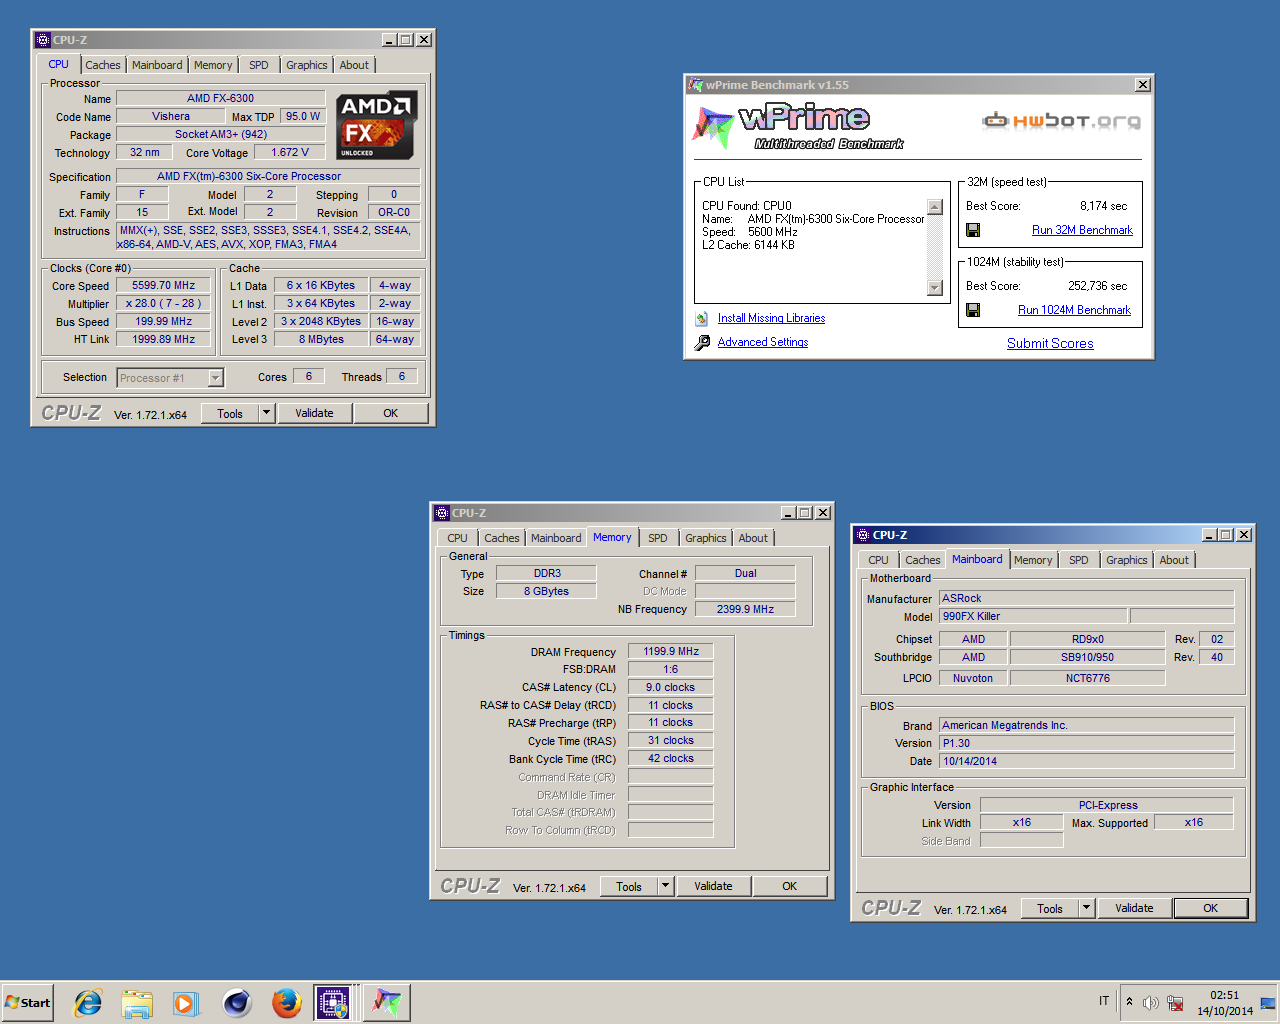Expand Tools dropdown arrow in CPU window
1280x1024 pixels.
[266, 413]
